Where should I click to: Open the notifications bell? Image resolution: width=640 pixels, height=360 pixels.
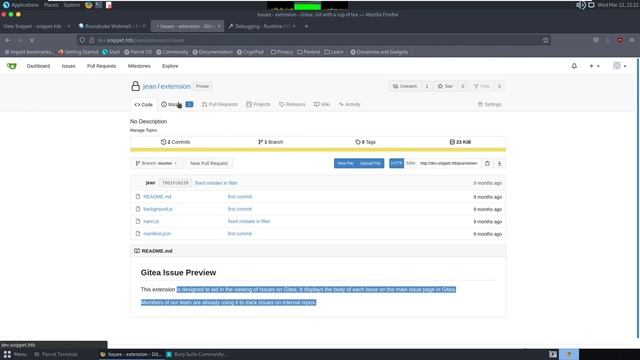click(574, 66)
